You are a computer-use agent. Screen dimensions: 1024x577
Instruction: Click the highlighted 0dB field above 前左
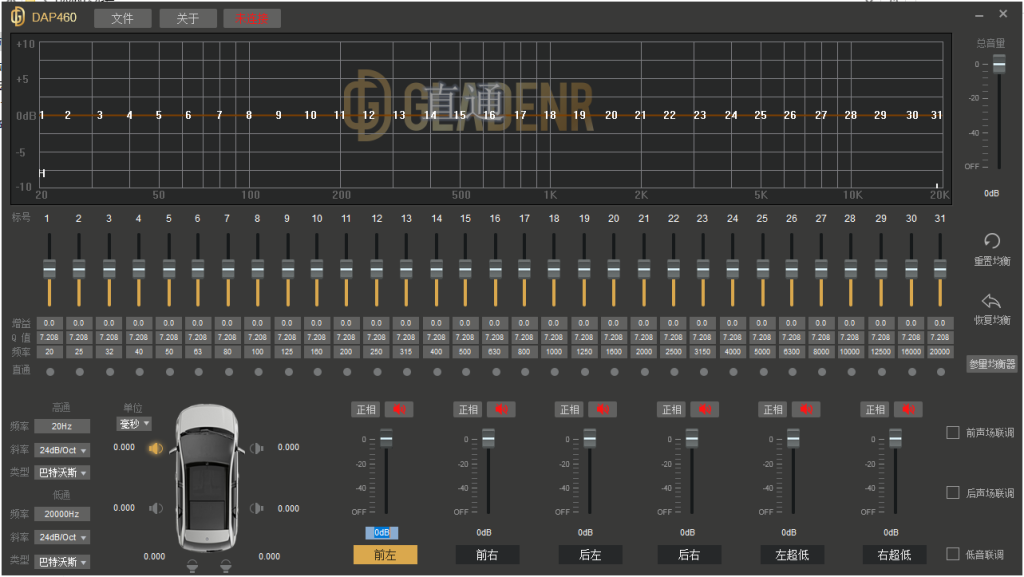click(381, 533)
